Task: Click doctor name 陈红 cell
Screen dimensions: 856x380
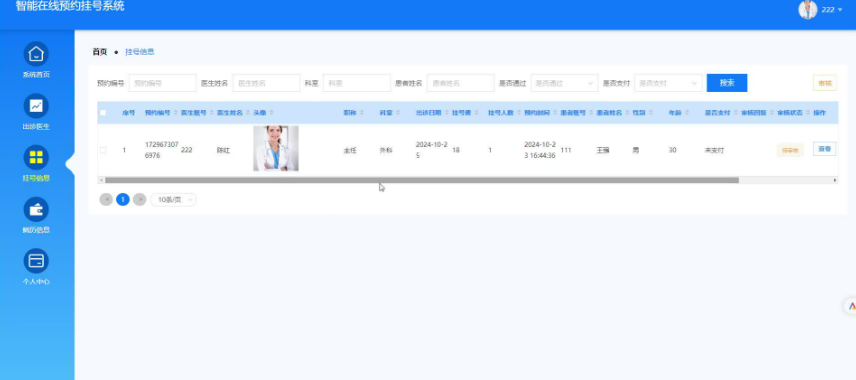Action: click(223, 150)
